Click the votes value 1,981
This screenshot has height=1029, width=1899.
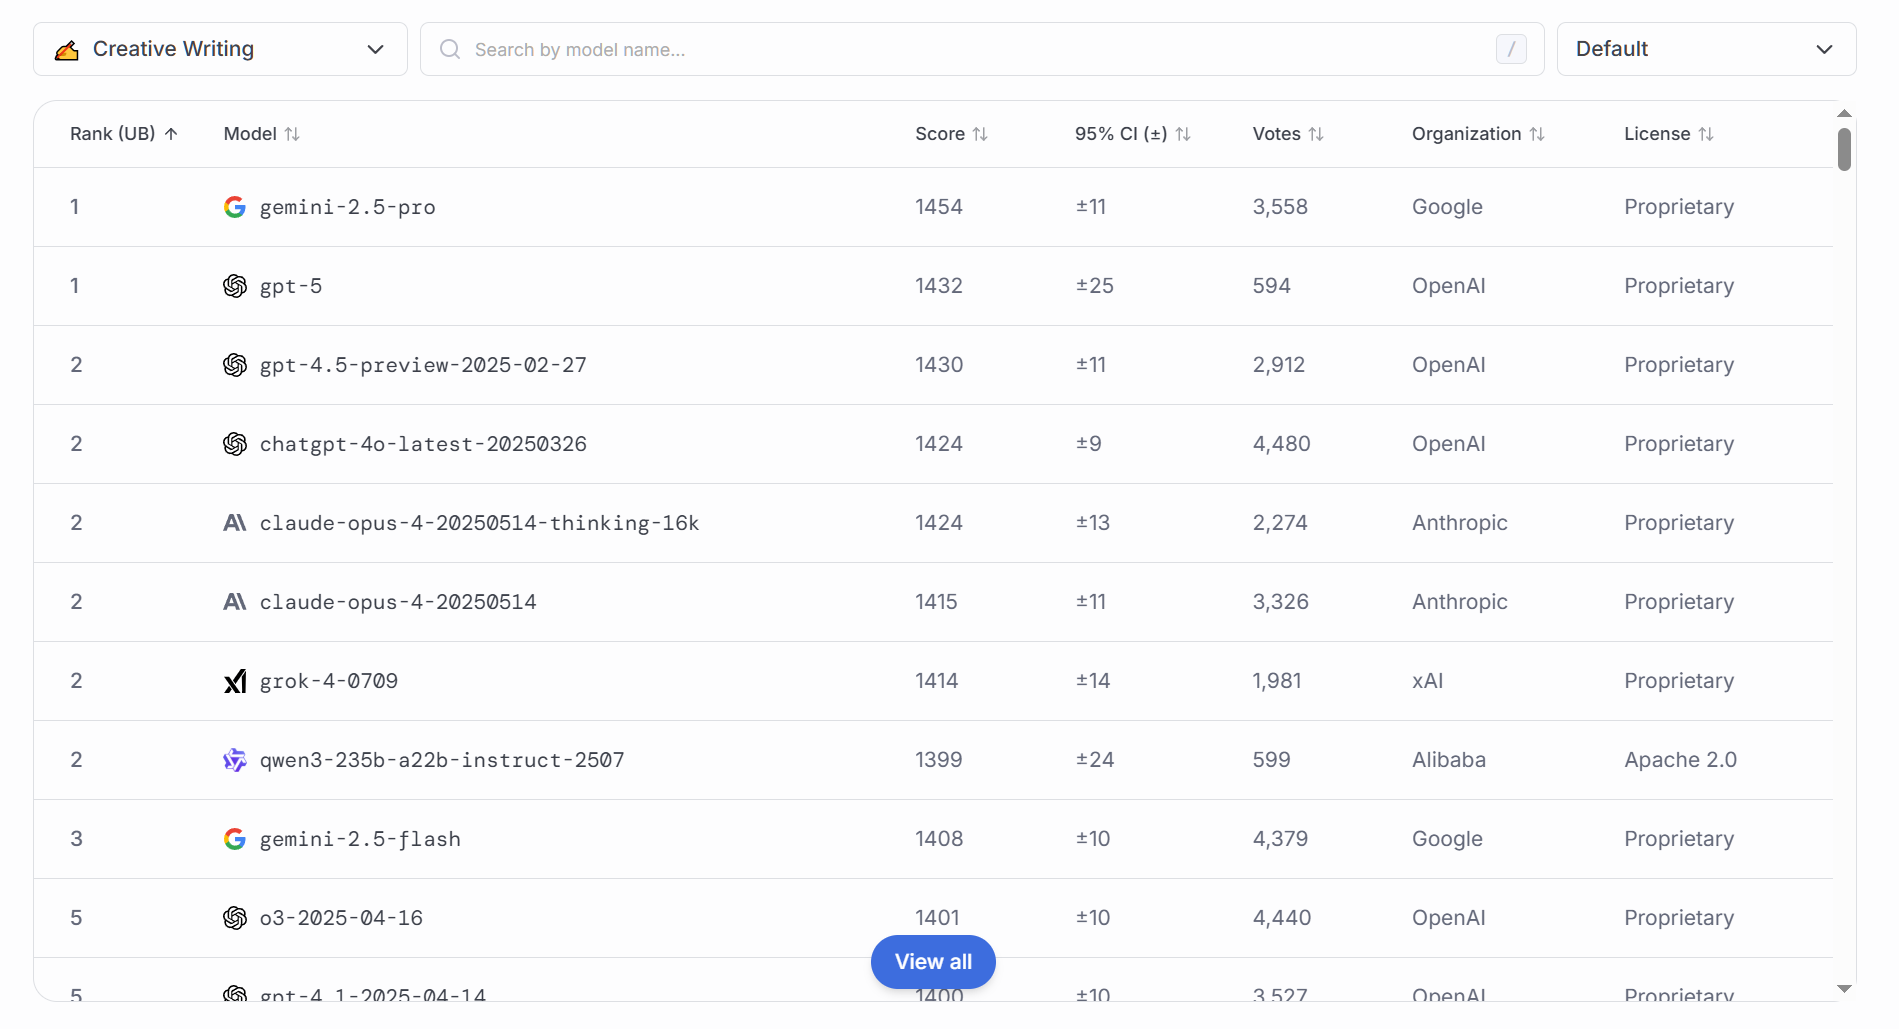(x=1277, y=681)
